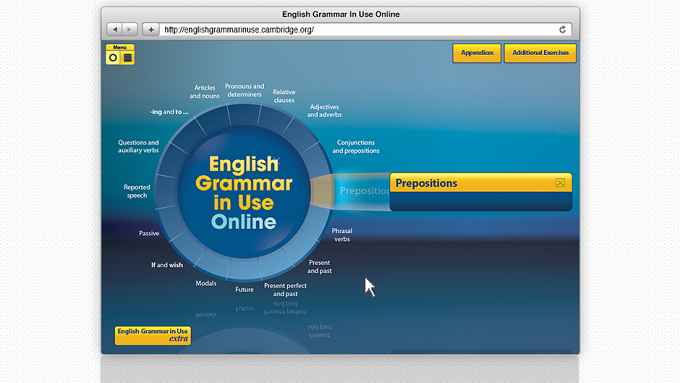Viewport: 680px width, 383px height.
Task: Select the list view square in Menu
Action: click(x=128, y=58)
